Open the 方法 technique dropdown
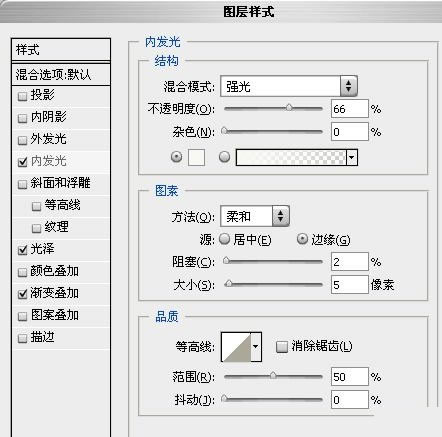Image resolution: width=442 pixels, height=437 pixels. click(255, 216)
